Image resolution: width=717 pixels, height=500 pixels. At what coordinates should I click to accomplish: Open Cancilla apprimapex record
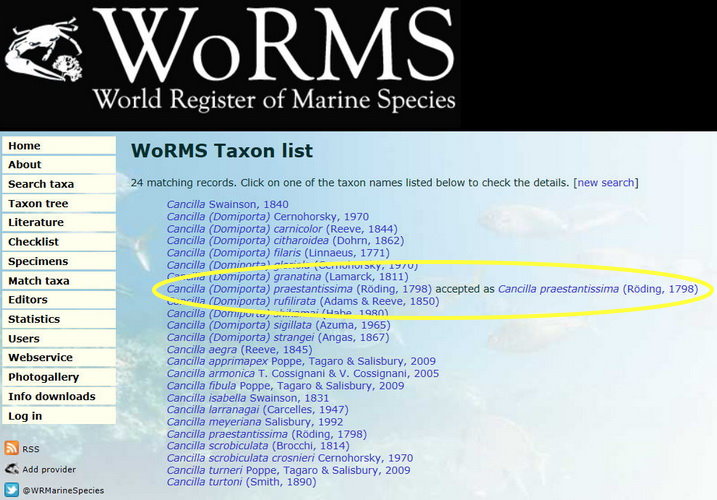301,361
